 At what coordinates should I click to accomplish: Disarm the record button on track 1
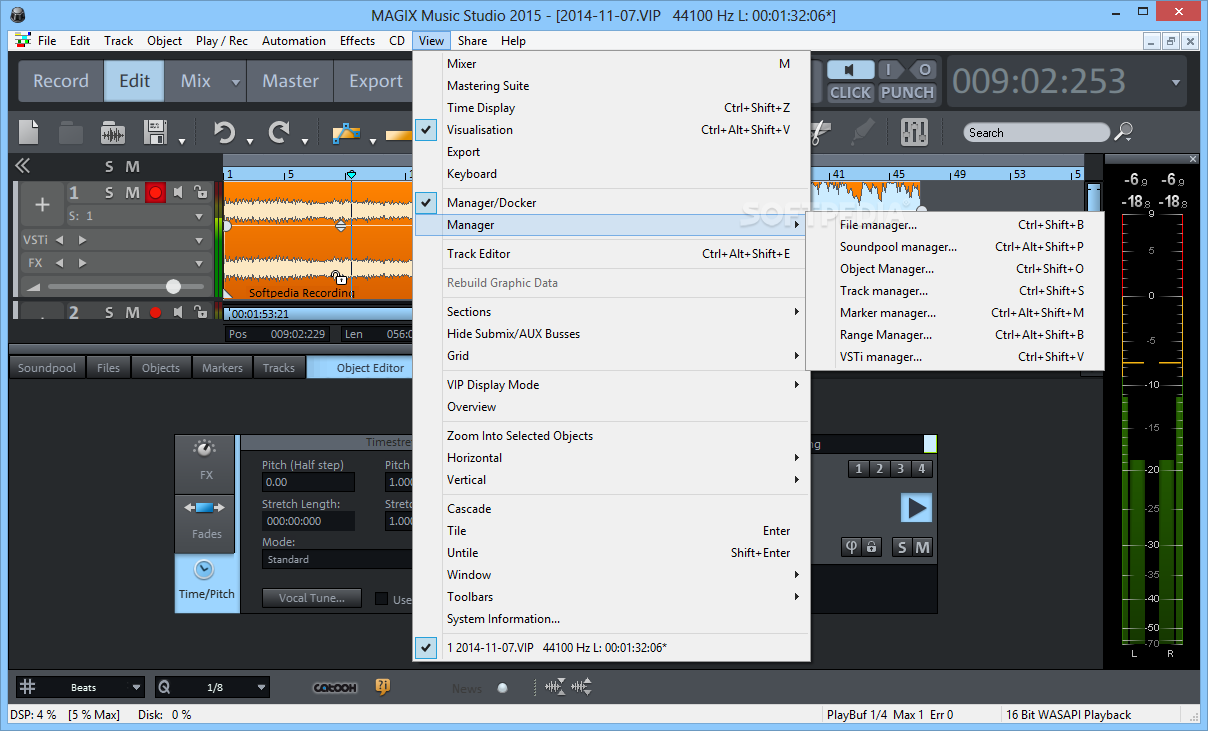pyautogui.click(x=155, y=192)
